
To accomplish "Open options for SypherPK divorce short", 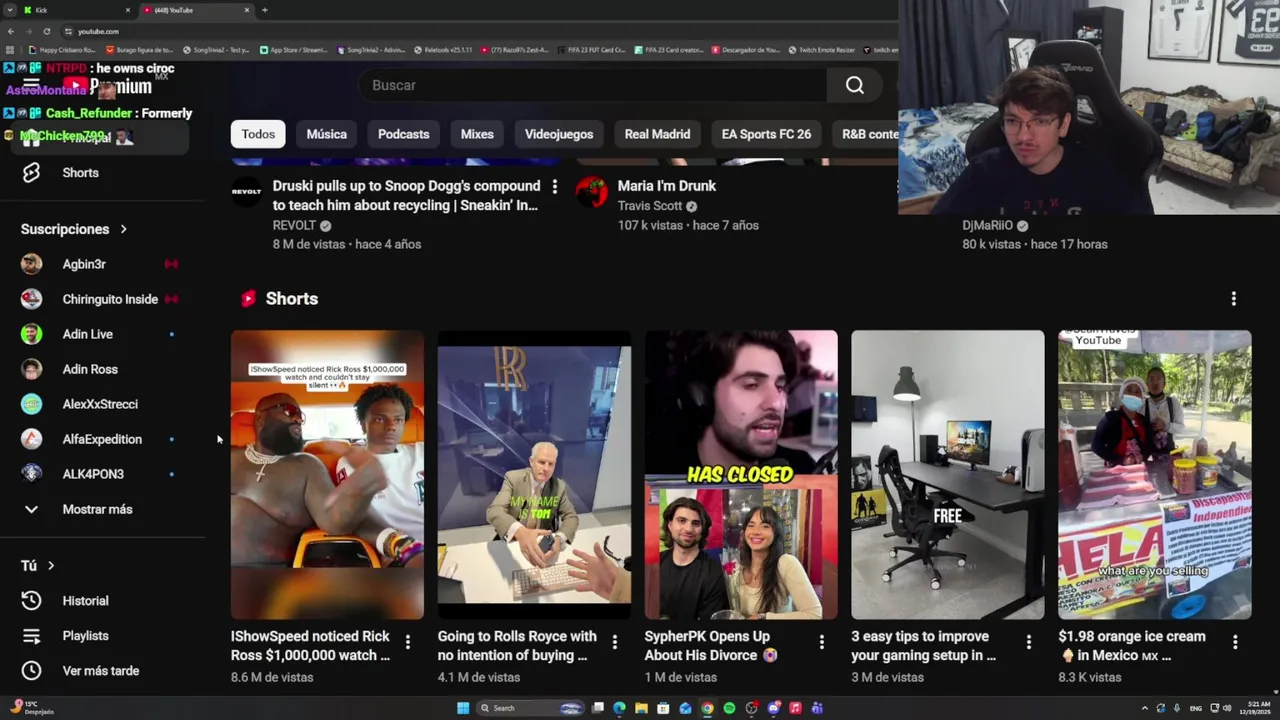I will click(x=821, y=642).
